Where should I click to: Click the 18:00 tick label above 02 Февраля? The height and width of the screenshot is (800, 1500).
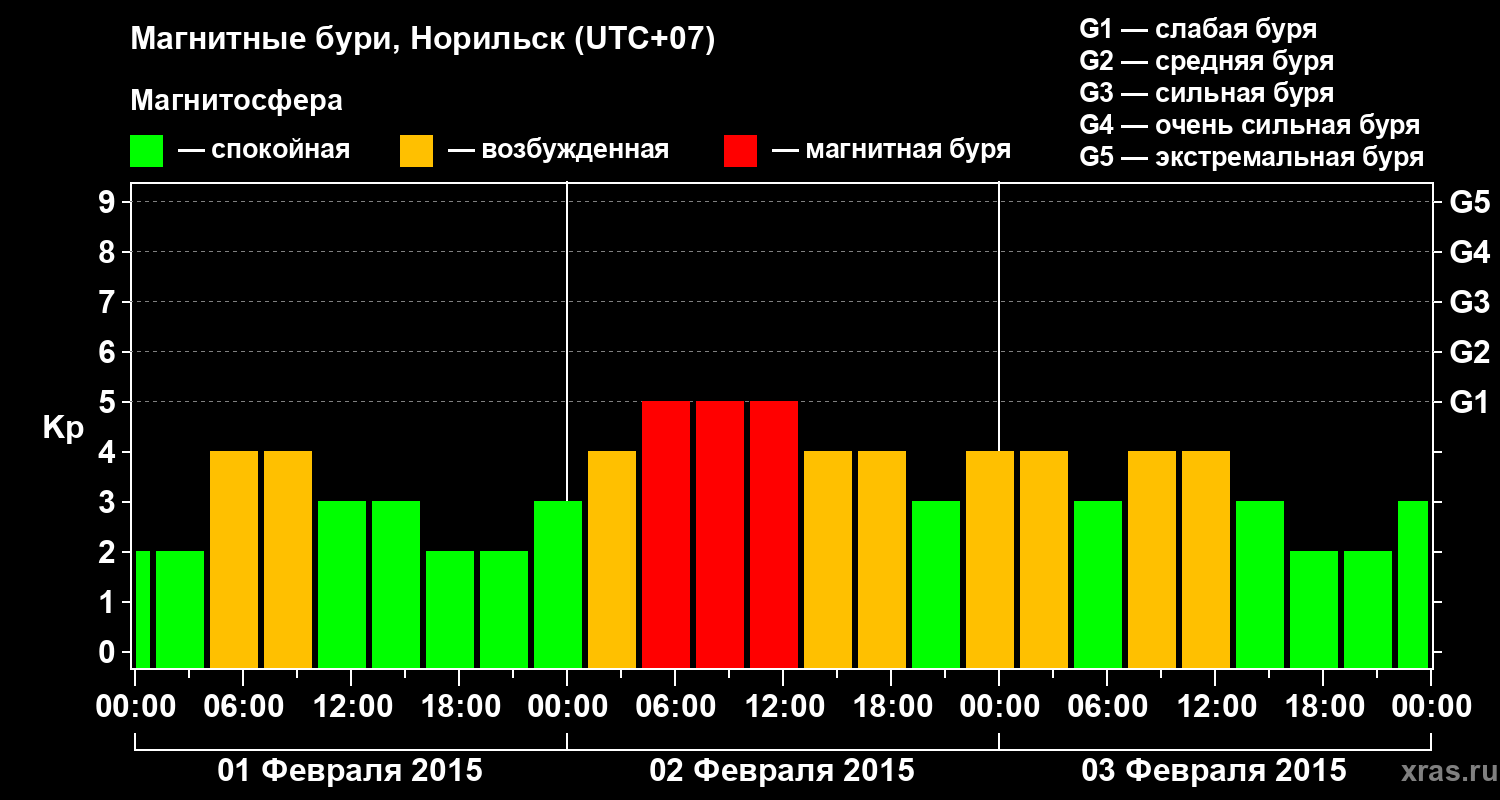point(891,707)
